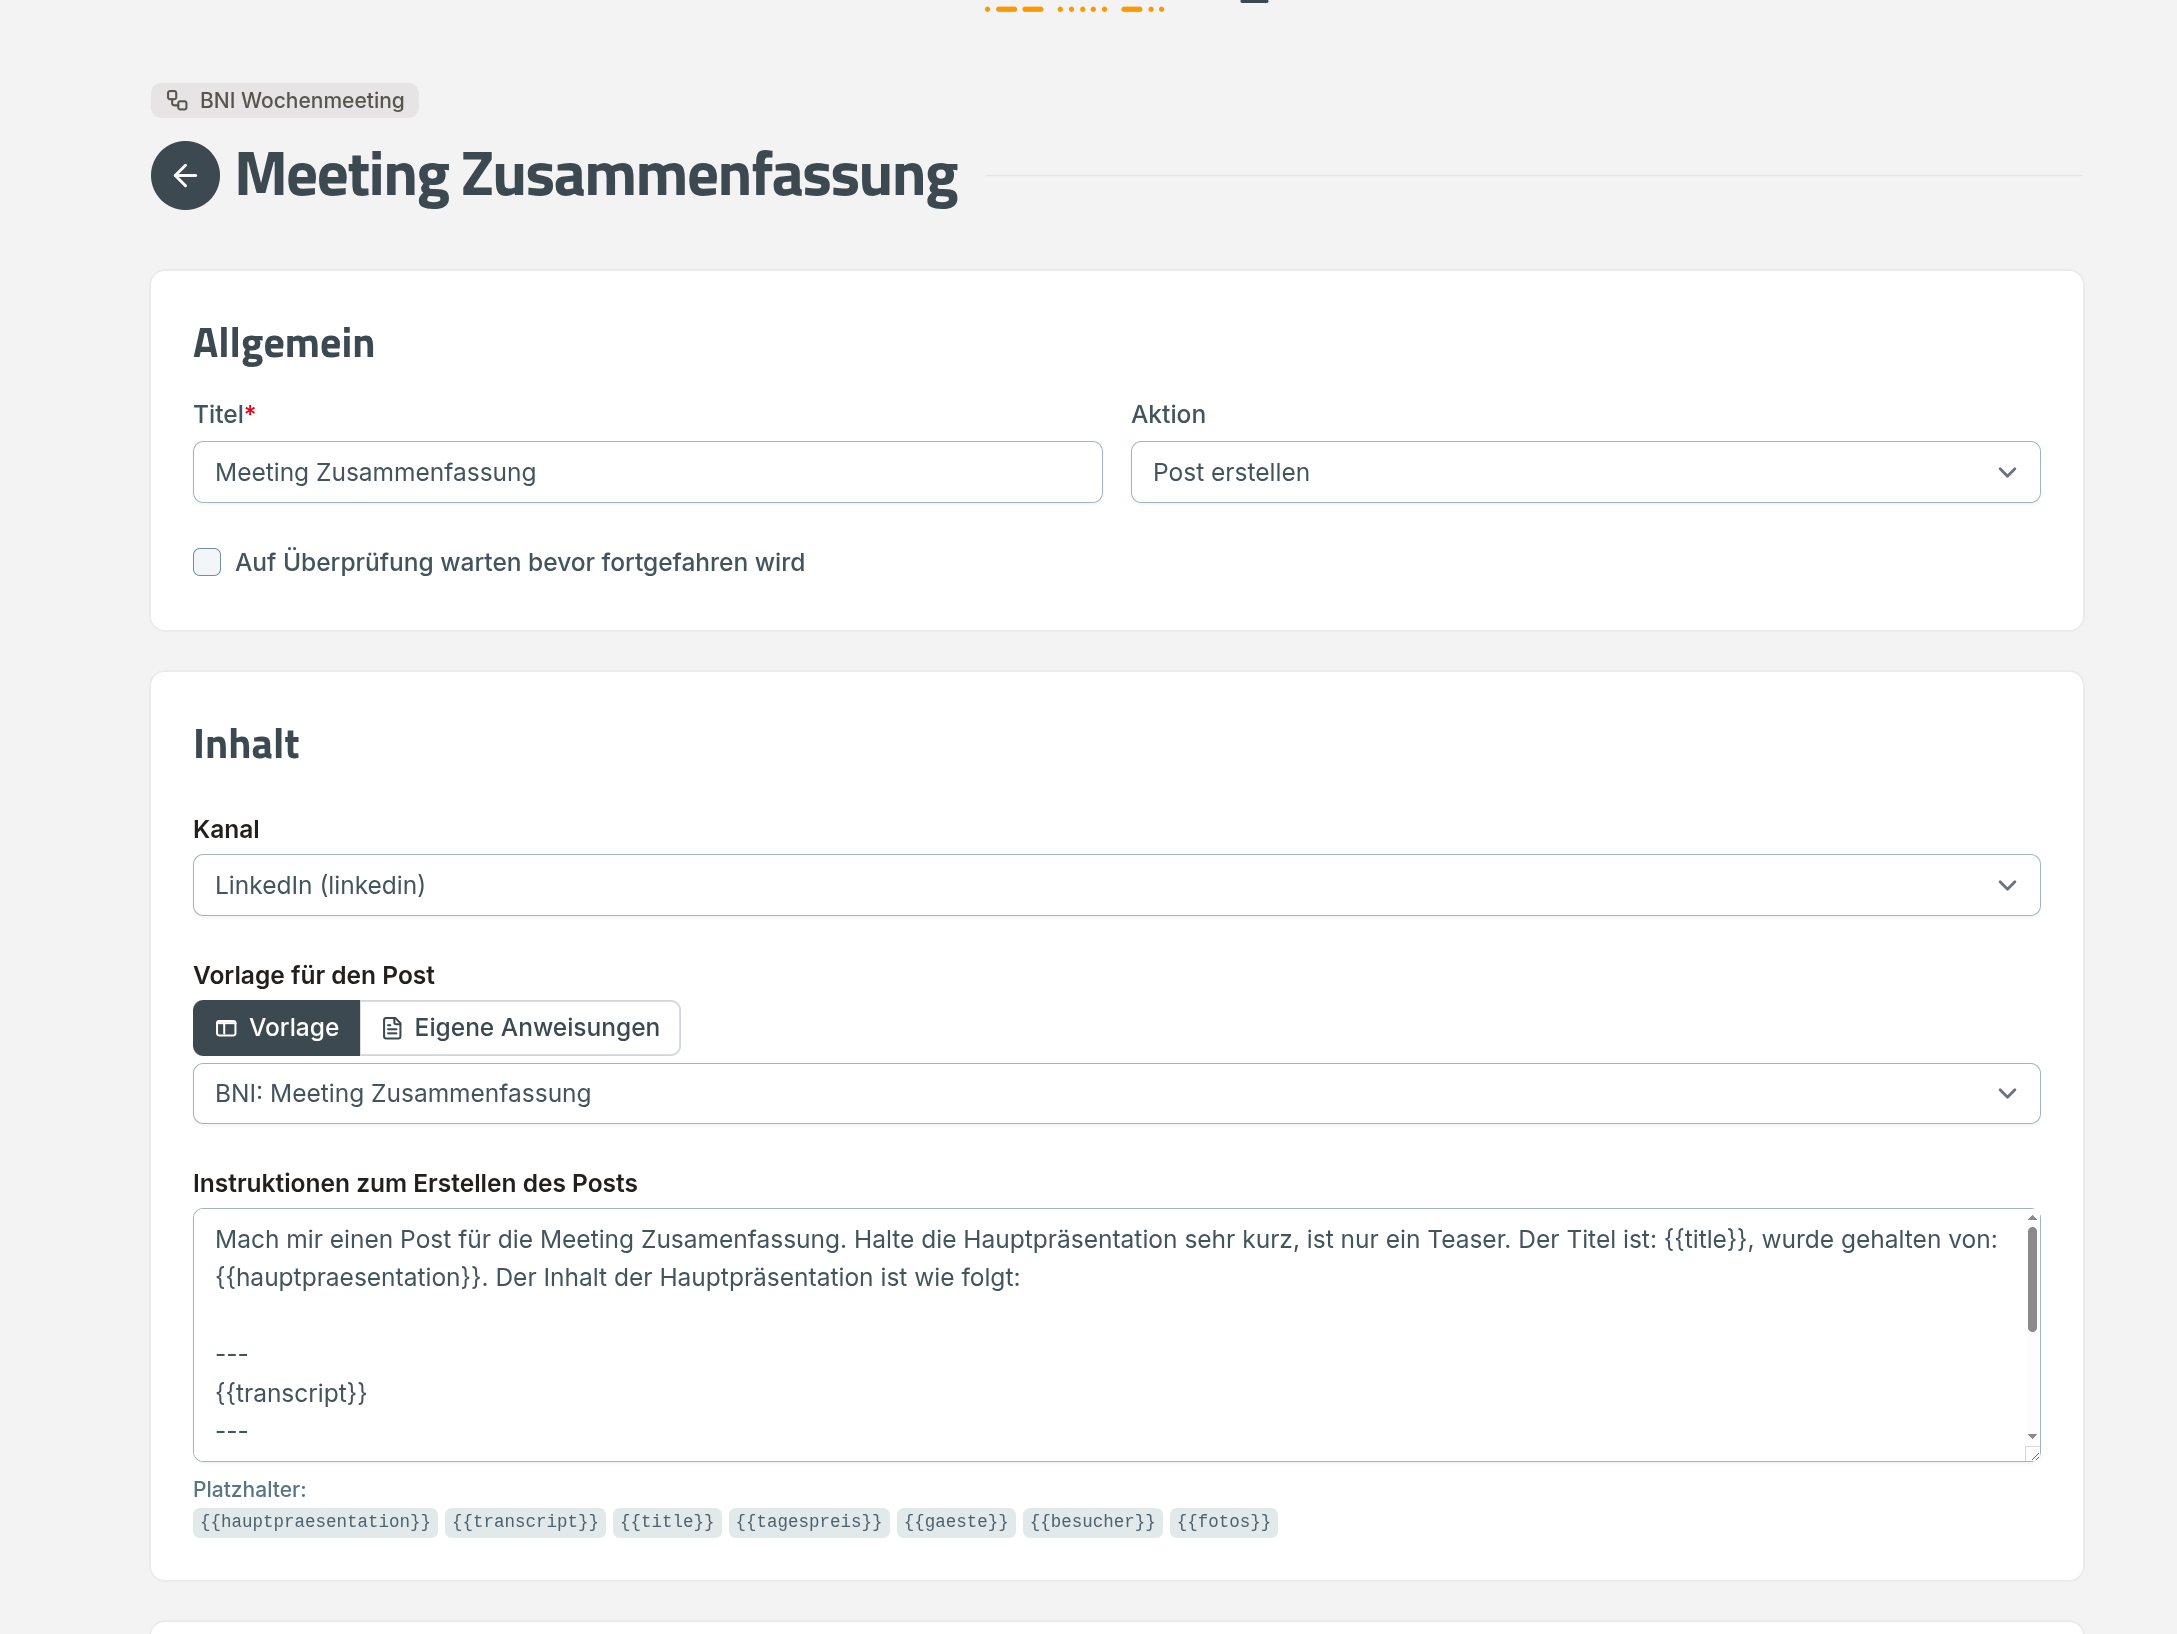Click the Vorlage für den Post label
Image resolution: width=2177 pixels, height=1634 pixels.
[x=314, y=975]
